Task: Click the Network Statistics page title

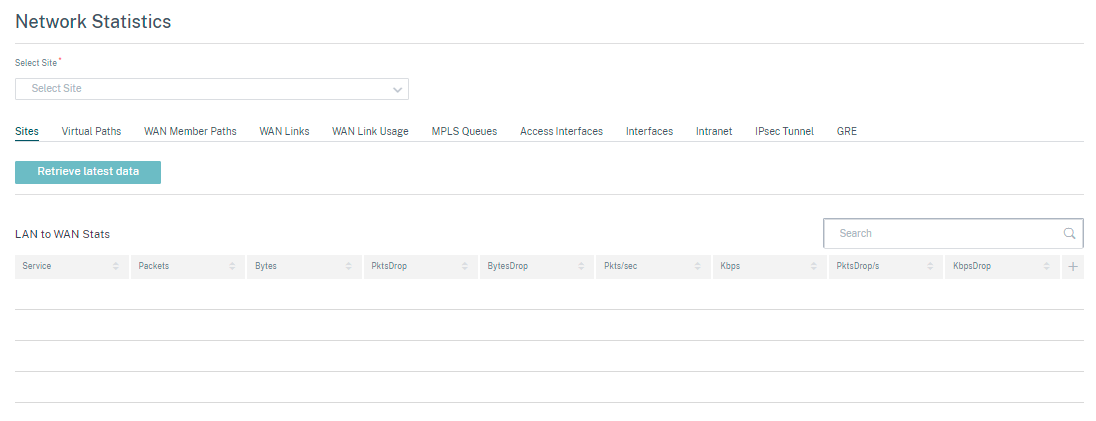Action: pyautogui.click(x=93, y=22)
